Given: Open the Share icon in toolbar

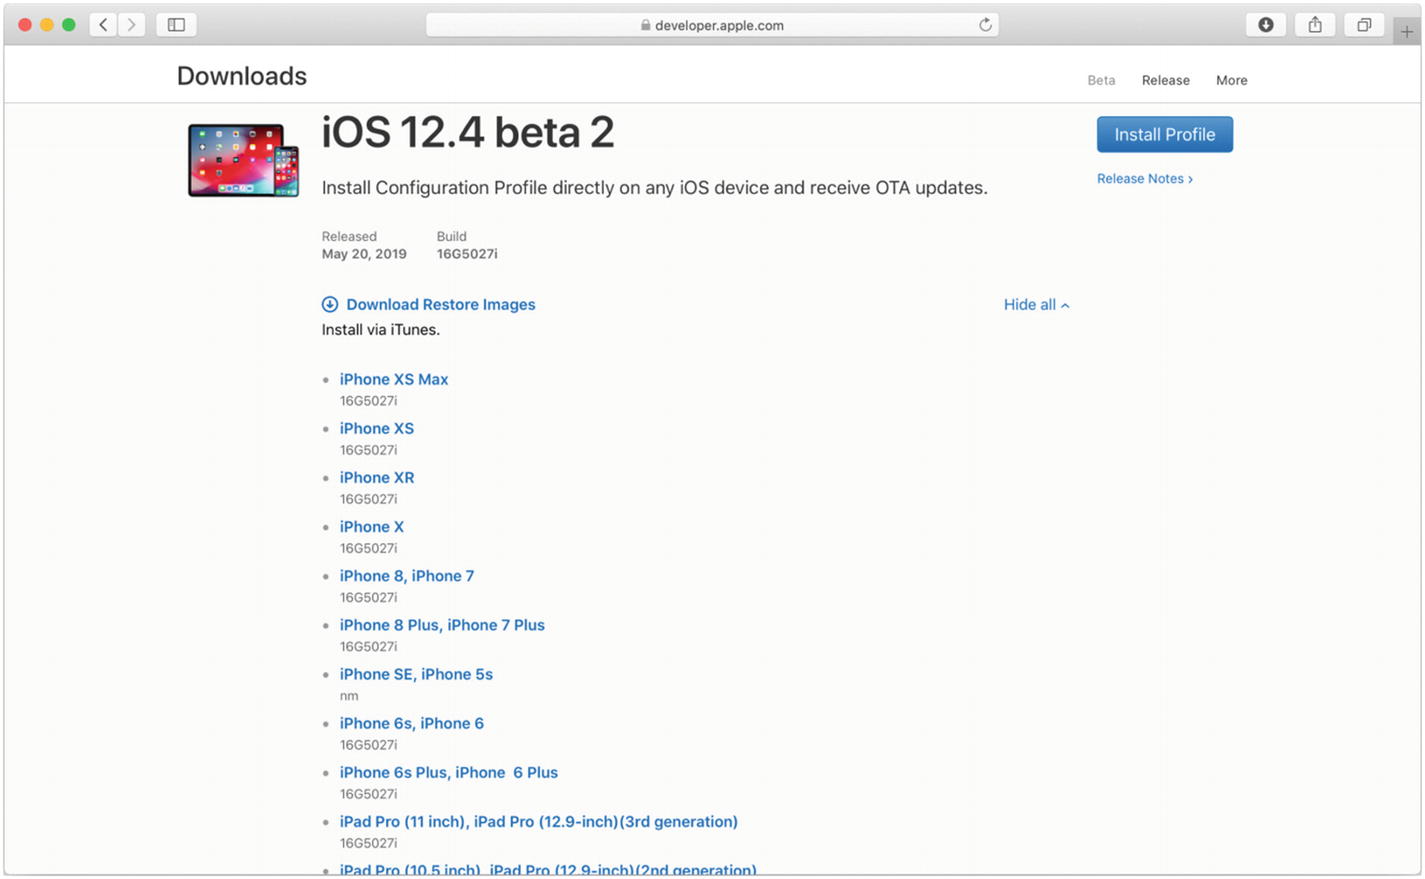Looking at the screenshot, I should [x=1315, y=25].
